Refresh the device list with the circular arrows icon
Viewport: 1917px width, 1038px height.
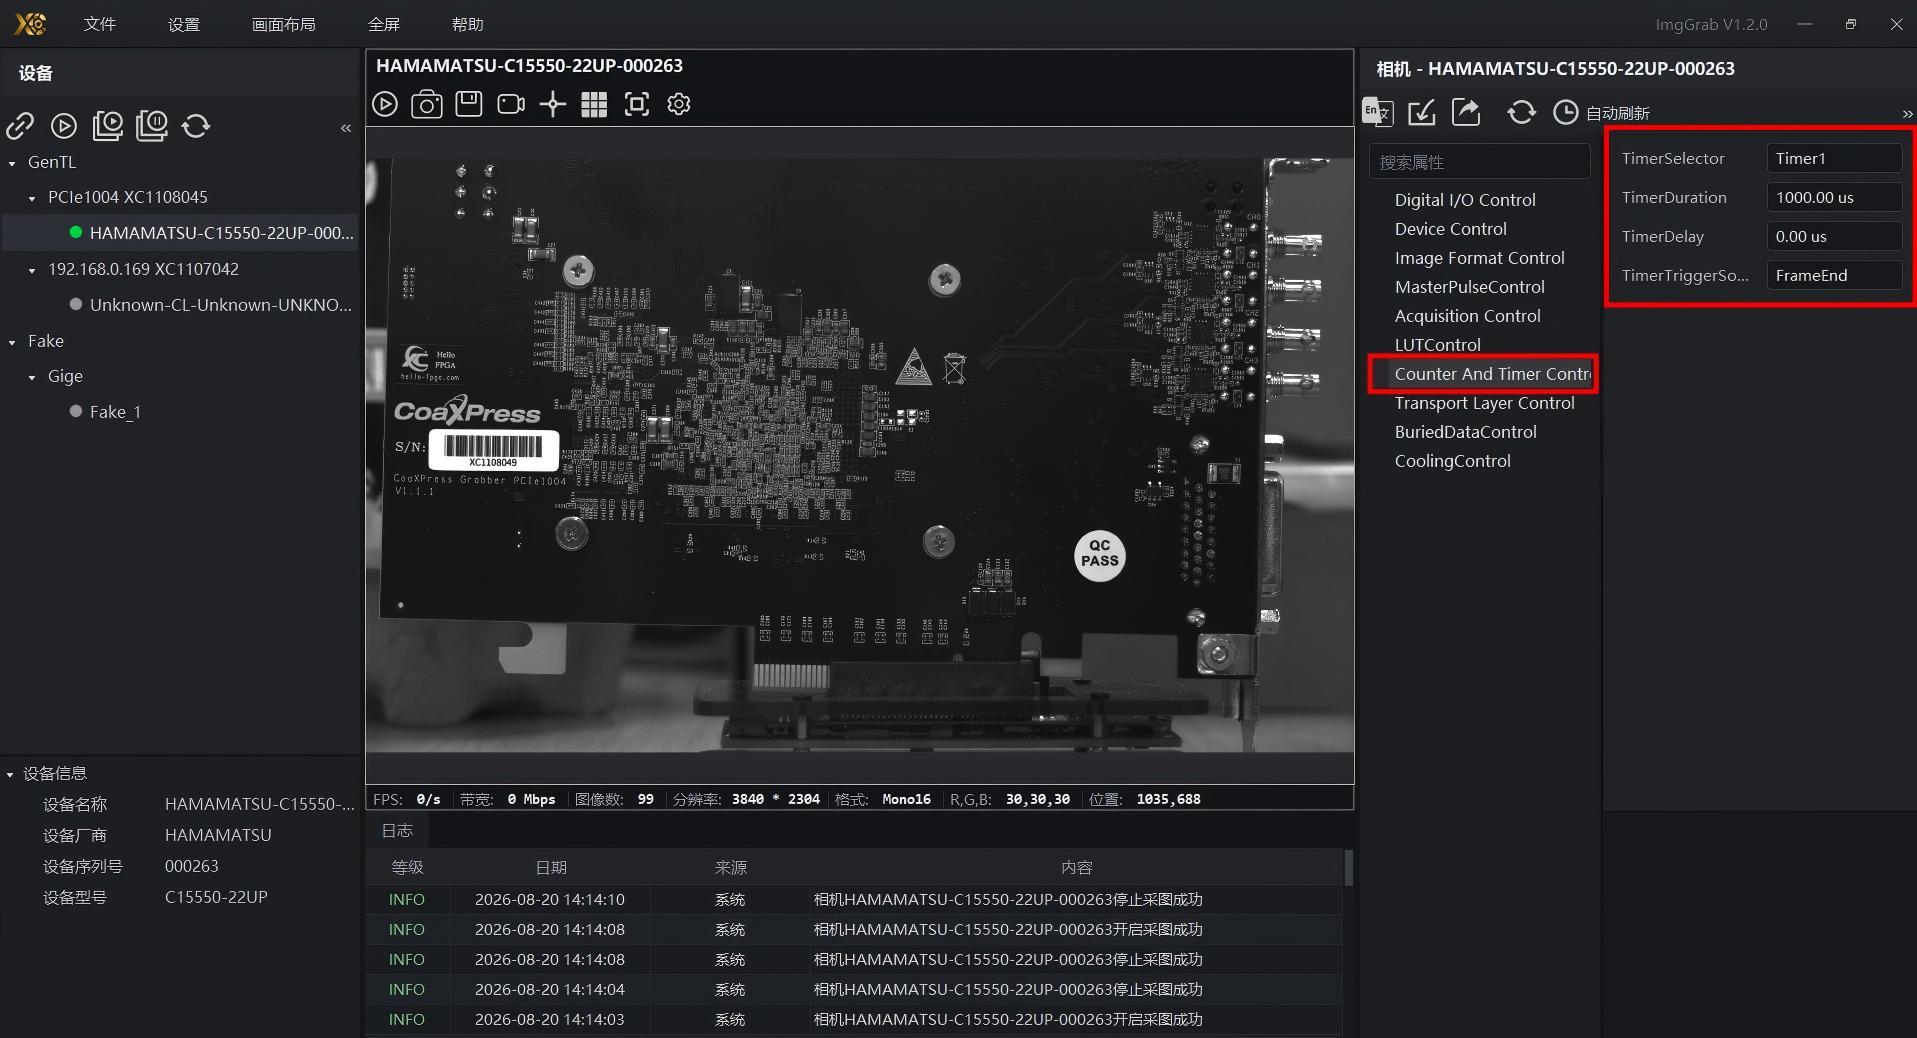pos(196,125)
